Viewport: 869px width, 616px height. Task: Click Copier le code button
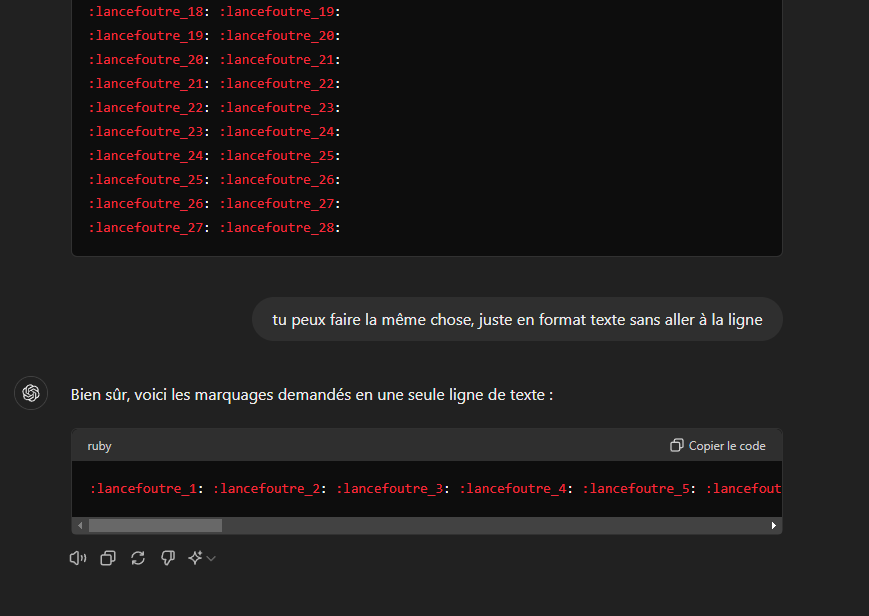(718, 446)
